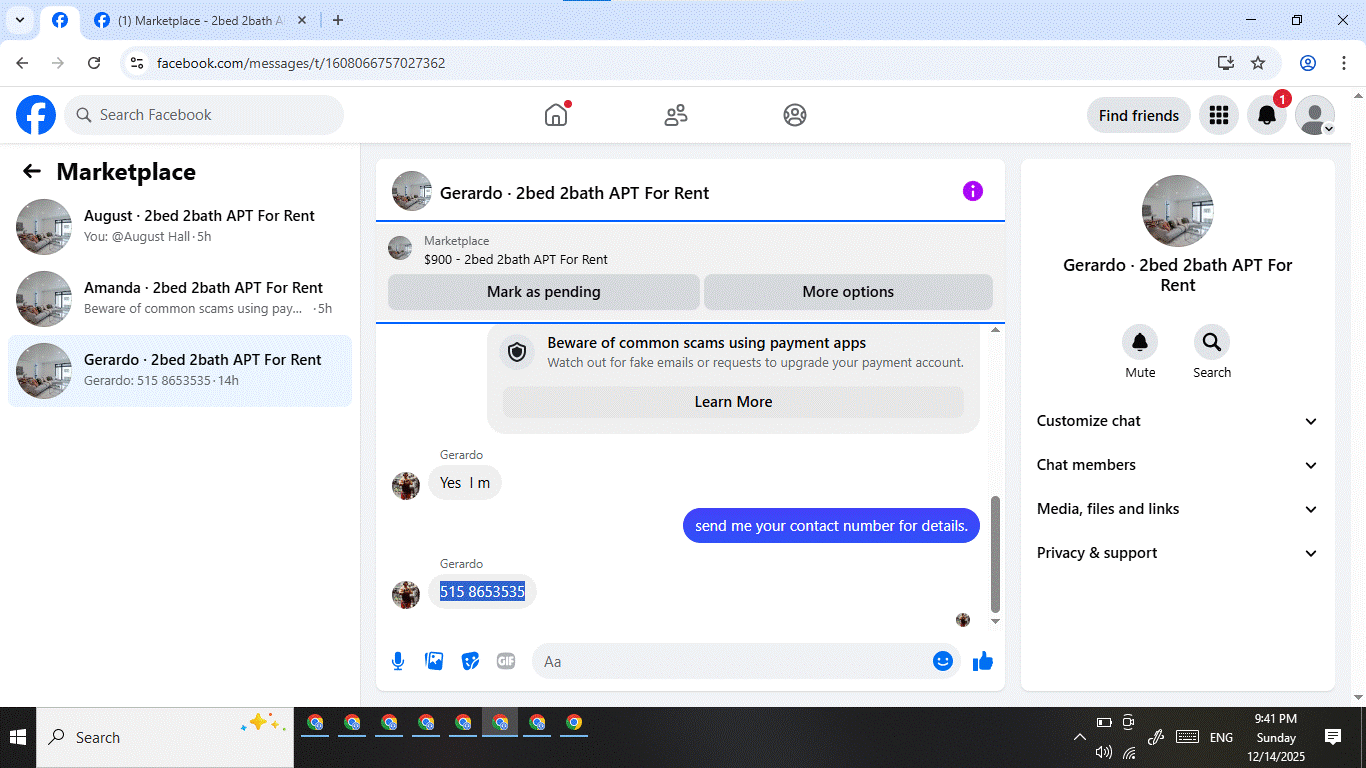The image size is (1366, 768).
Task: Click Gerardo's large listing profile thumbnail
Action: click(x=1178, y=211)
